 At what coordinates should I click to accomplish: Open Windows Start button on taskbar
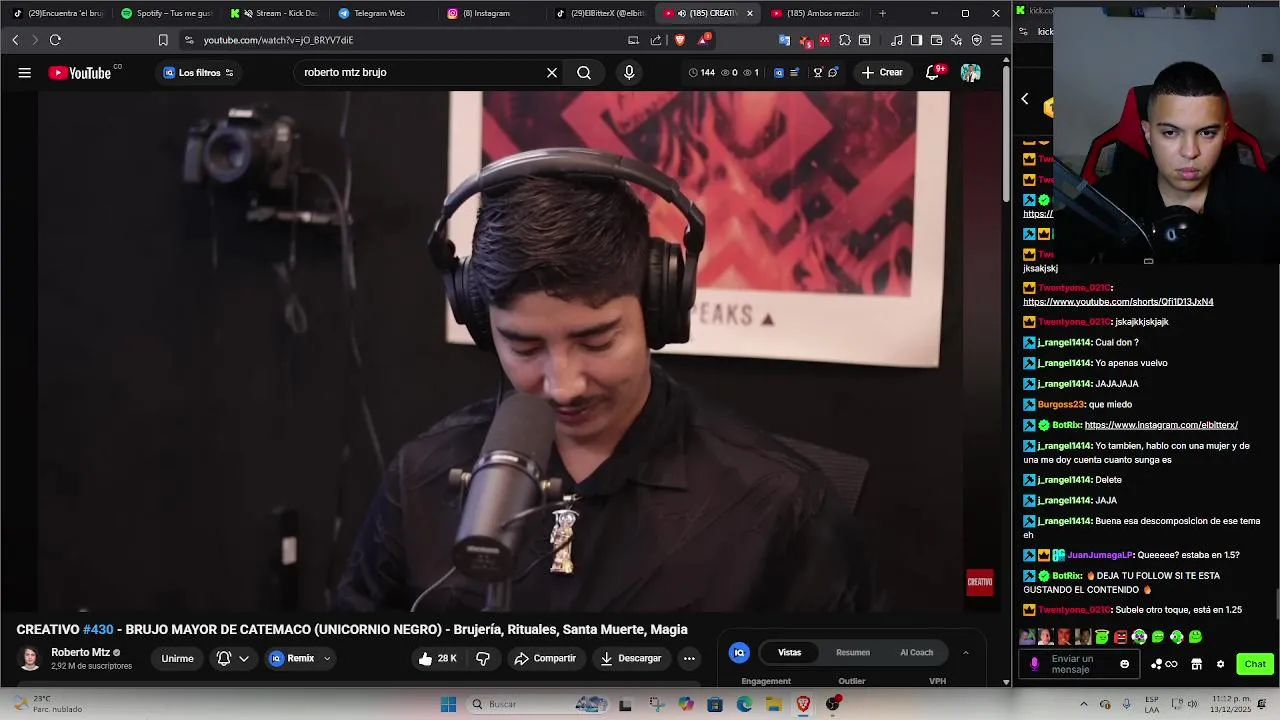click(448, 704)
